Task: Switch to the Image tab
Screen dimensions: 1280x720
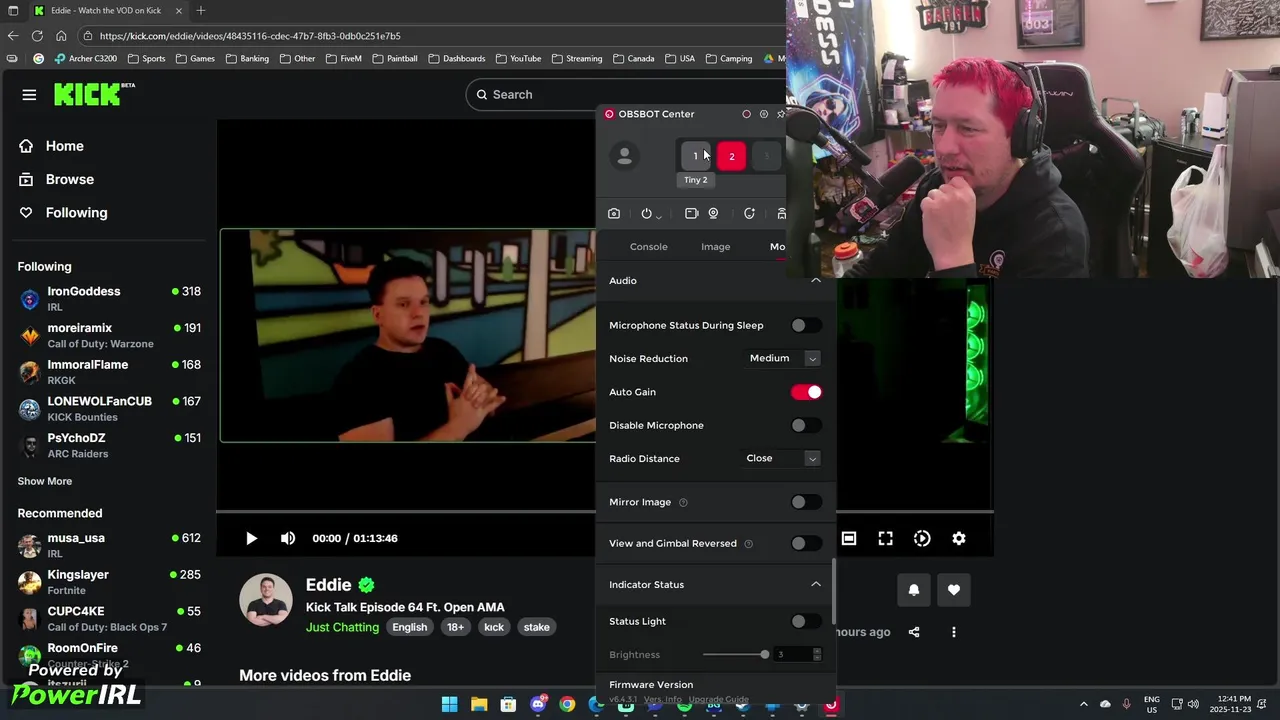Action: coord(715,247)
